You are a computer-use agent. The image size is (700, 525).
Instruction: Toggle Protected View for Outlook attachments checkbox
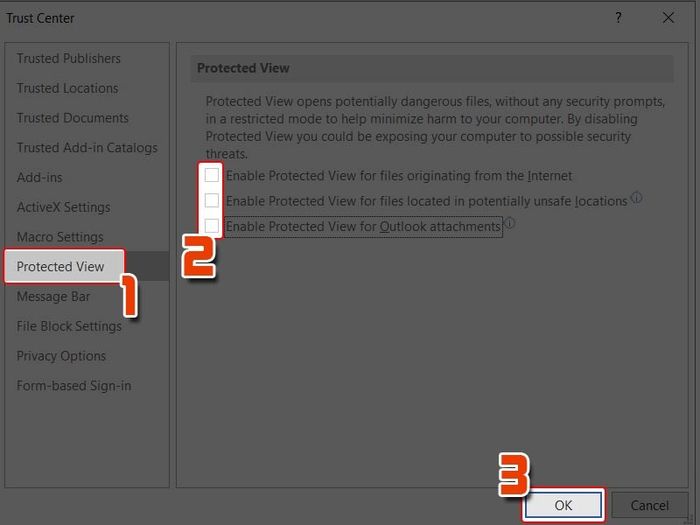coord(212,226)
